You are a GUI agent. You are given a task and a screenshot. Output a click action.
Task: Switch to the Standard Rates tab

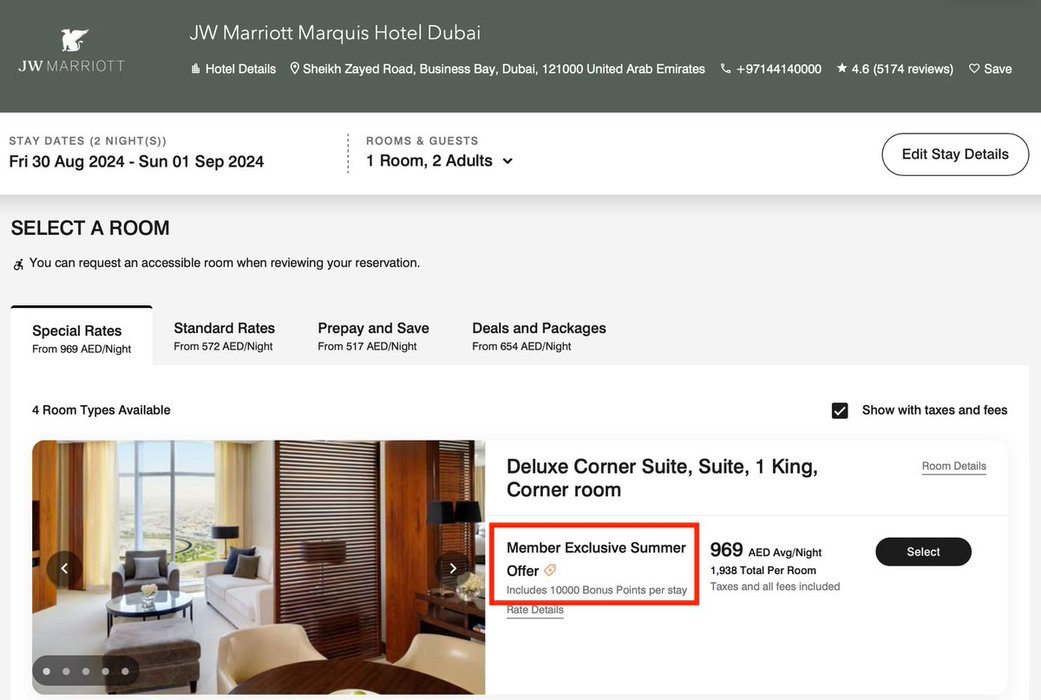[x=224, y=335]
